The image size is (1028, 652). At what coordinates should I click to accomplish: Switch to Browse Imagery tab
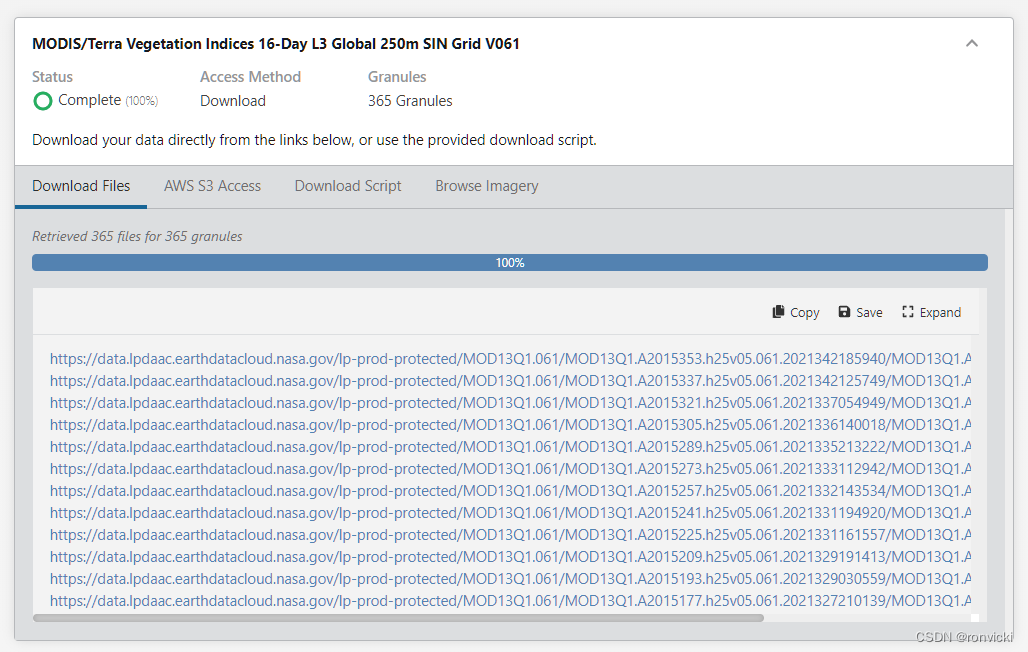[486, 186]
